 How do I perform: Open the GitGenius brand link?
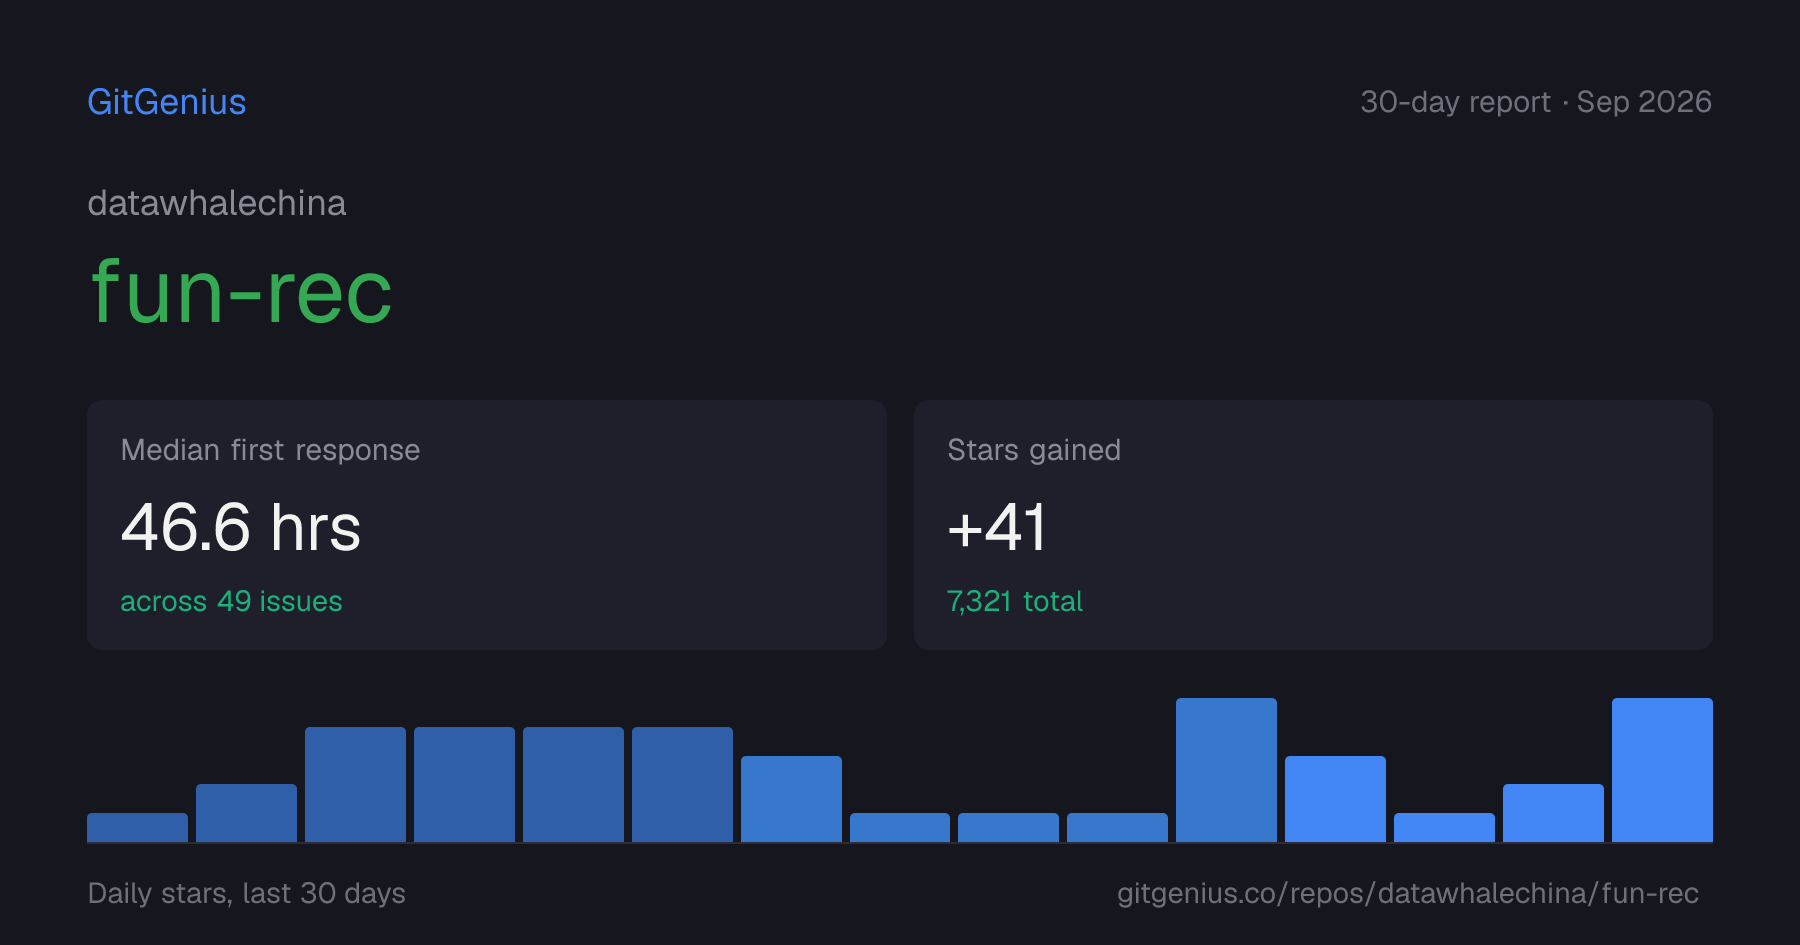click(x=167, y=102)
